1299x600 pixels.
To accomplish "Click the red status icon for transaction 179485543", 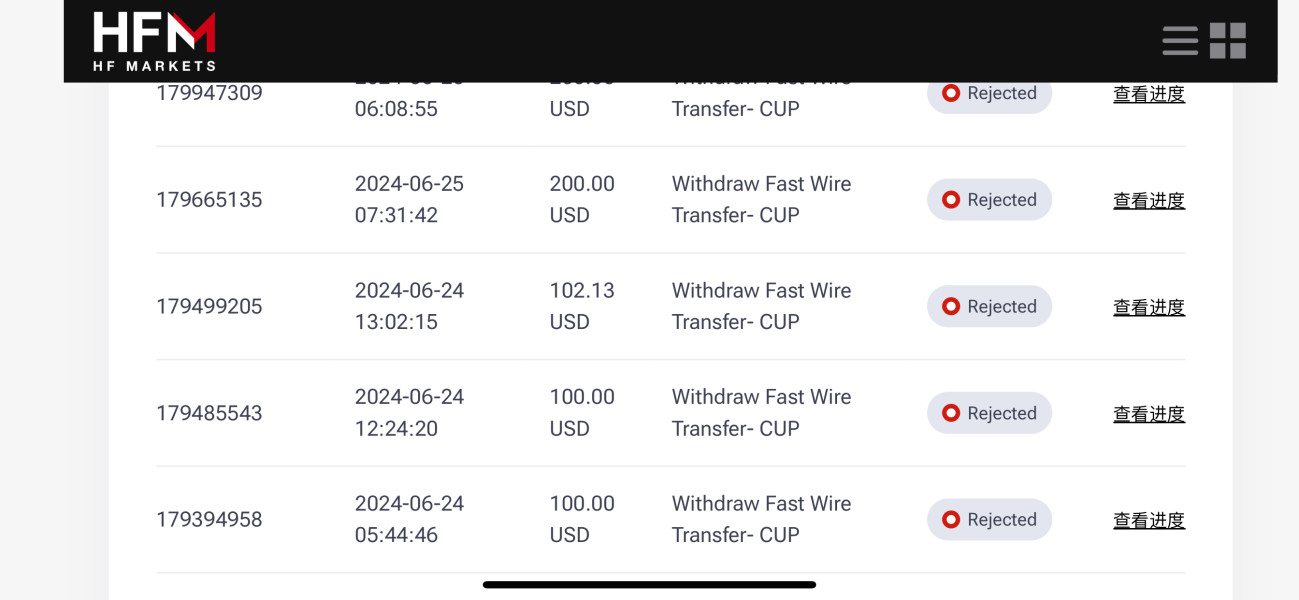I will (x=951, y=413).
